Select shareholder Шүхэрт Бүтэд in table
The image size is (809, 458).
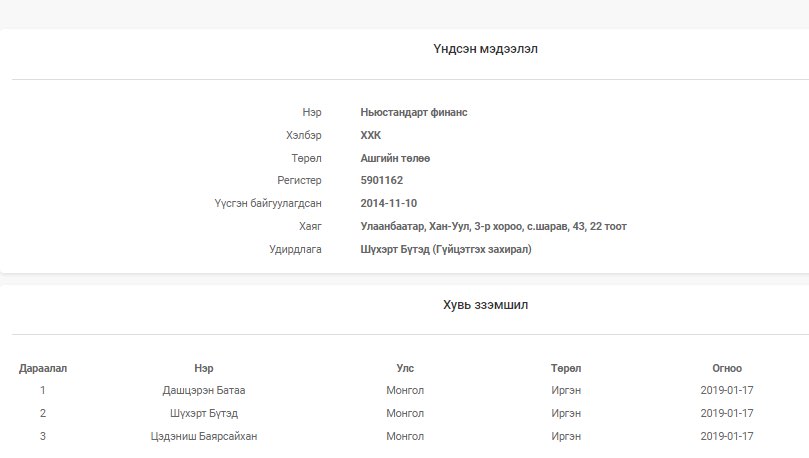coord(204,413)
